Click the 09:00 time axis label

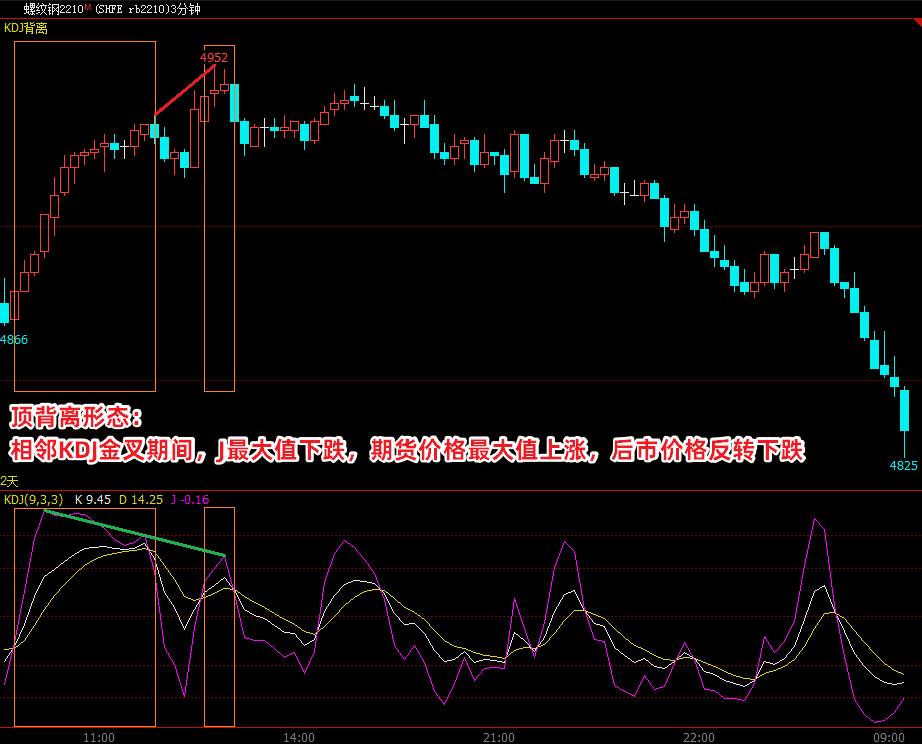click(888, 738)
